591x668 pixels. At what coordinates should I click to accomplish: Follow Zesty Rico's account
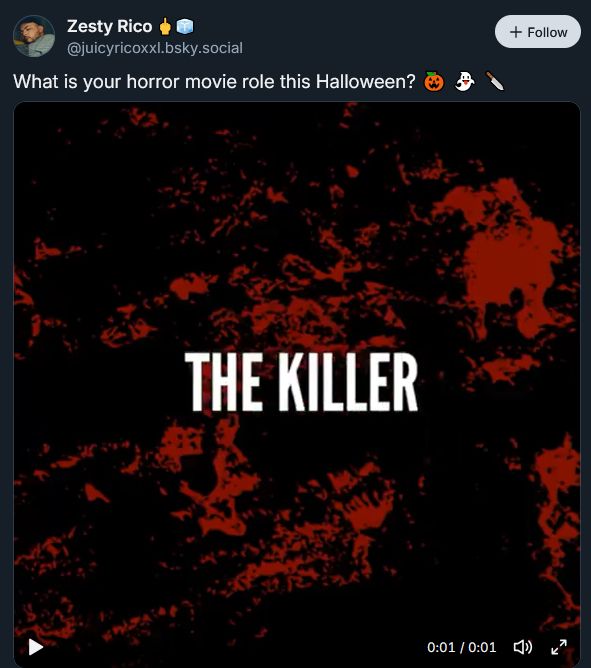(538, 32)
